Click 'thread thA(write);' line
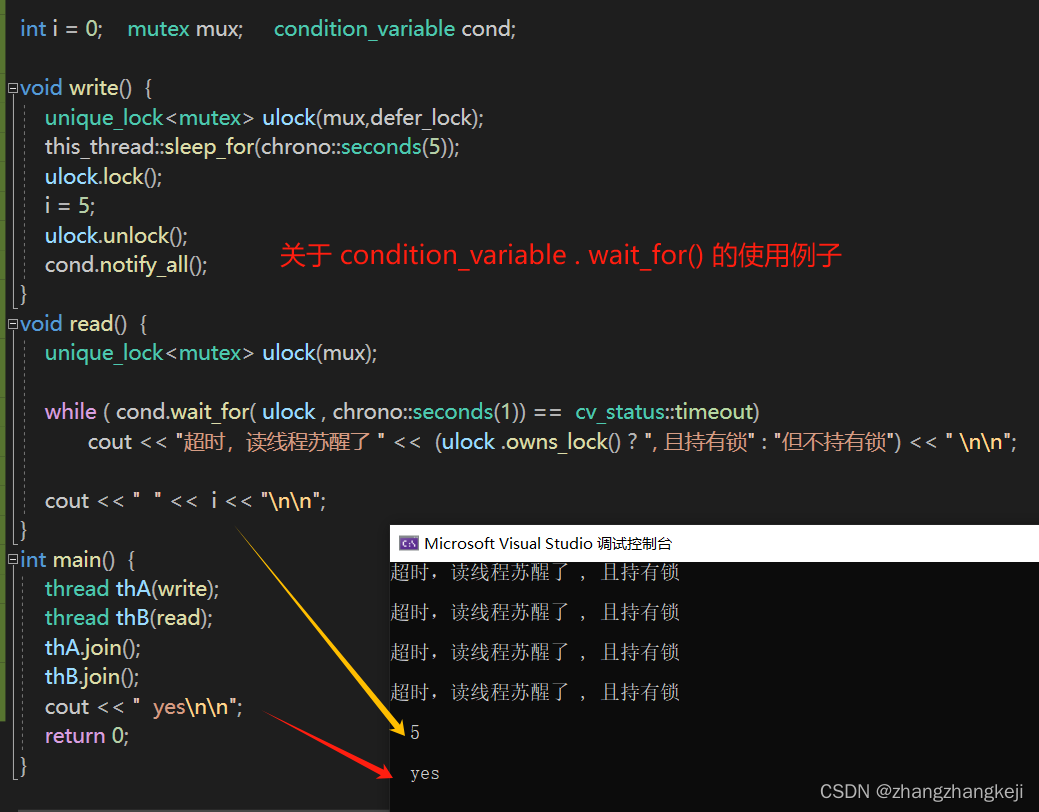The width and height of the screenshot is (1039, 812). (132, 589)
